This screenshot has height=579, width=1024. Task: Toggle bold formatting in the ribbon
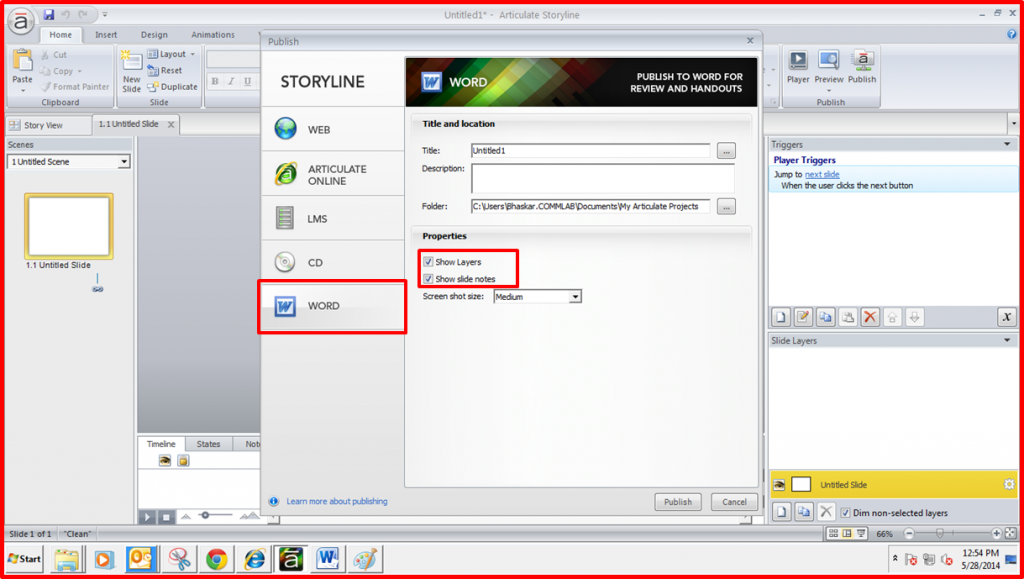pos(215,82)
